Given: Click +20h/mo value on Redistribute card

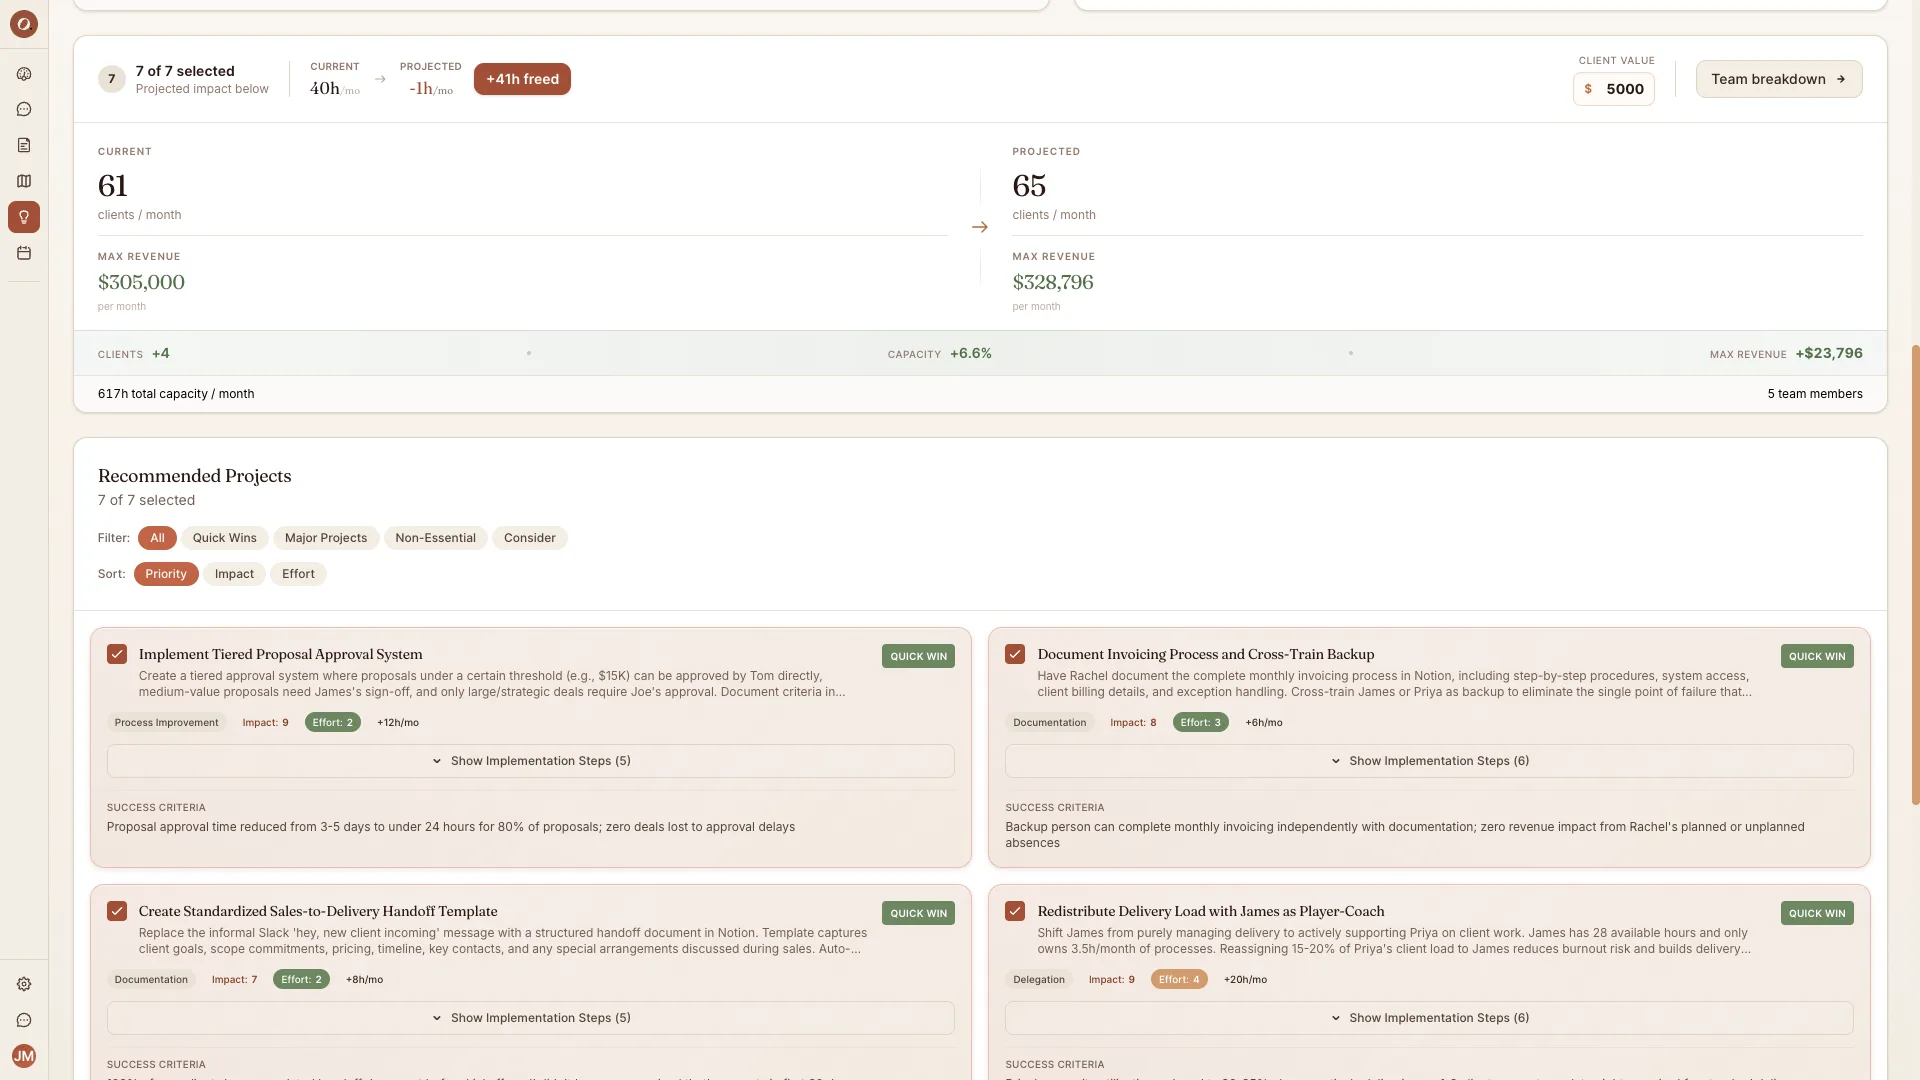Looking at the screenshot, I should pos(1245,979).
